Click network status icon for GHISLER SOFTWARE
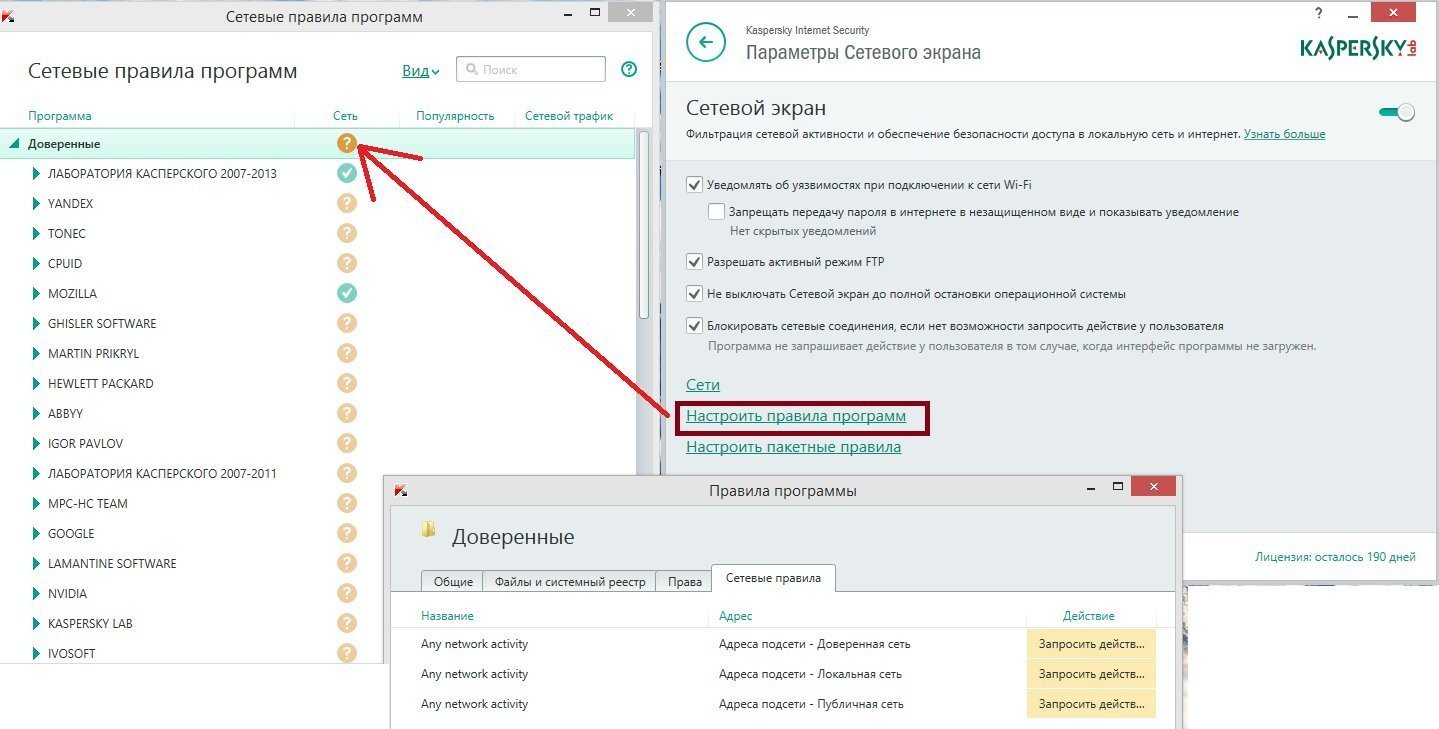This screenshot has height=729, width=1439. click(x=346, y=323)
